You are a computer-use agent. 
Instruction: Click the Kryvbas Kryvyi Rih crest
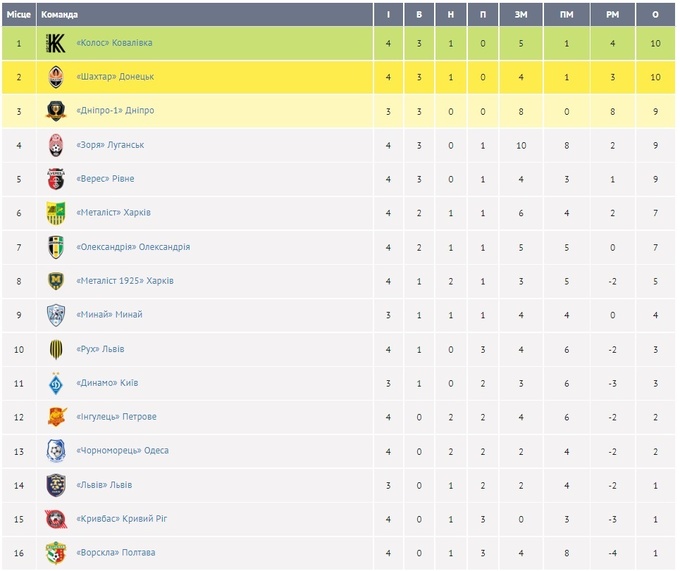56,519
